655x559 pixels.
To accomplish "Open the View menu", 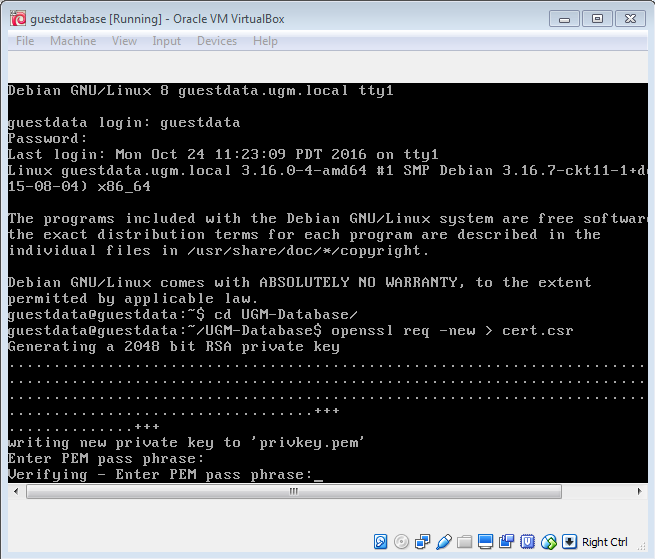I will coord(125,41).
